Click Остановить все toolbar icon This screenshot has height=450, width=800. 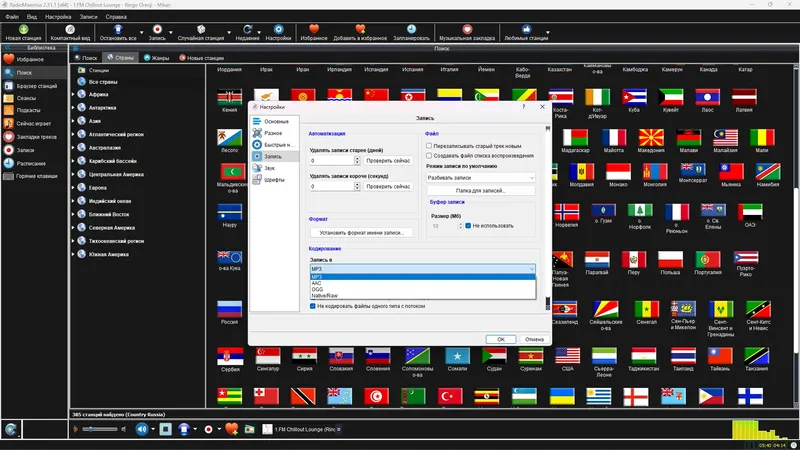[x=118, y=30]
